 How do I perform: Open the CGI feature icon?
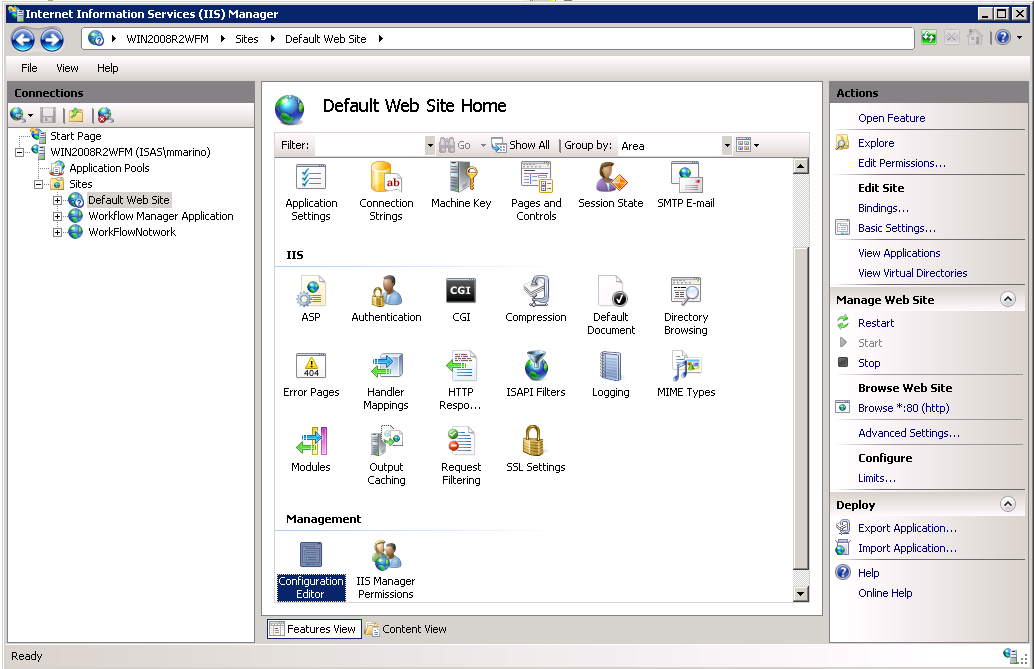tap(461, 291)
